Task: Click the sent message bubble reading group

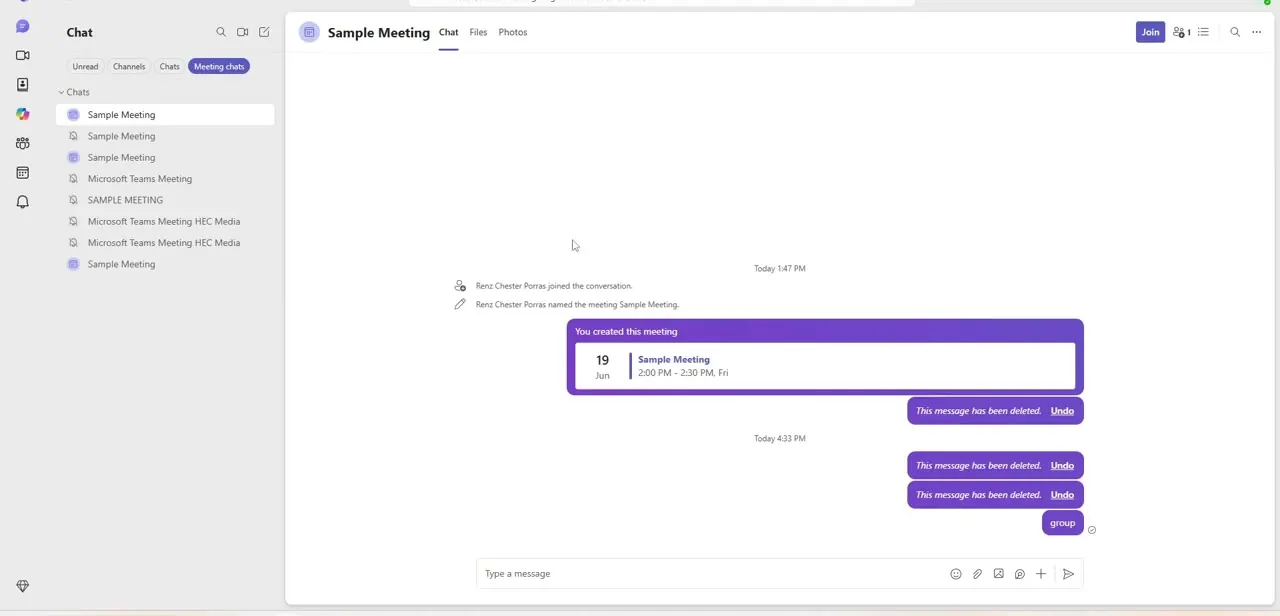Action: point(1062,523)
